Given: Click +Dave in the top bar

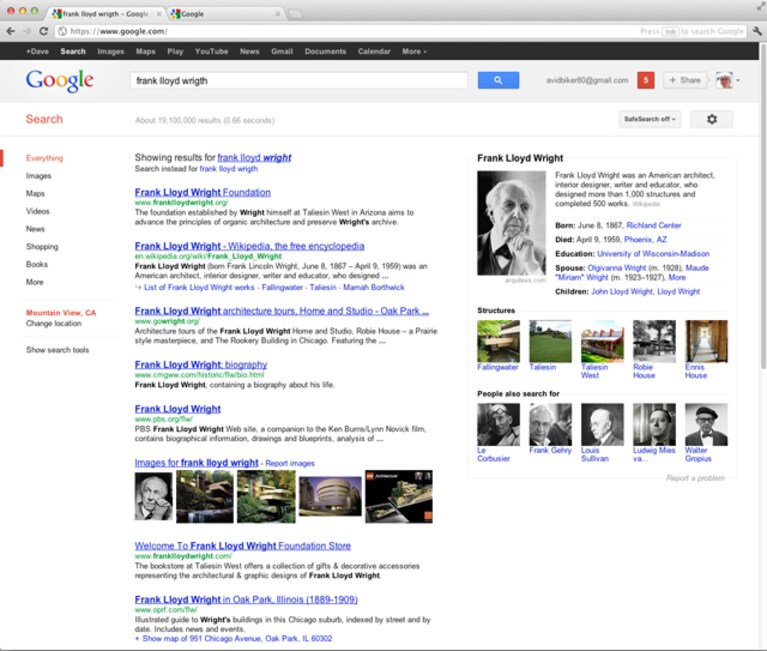Looking at the screenshot, I should coord(38,51).
